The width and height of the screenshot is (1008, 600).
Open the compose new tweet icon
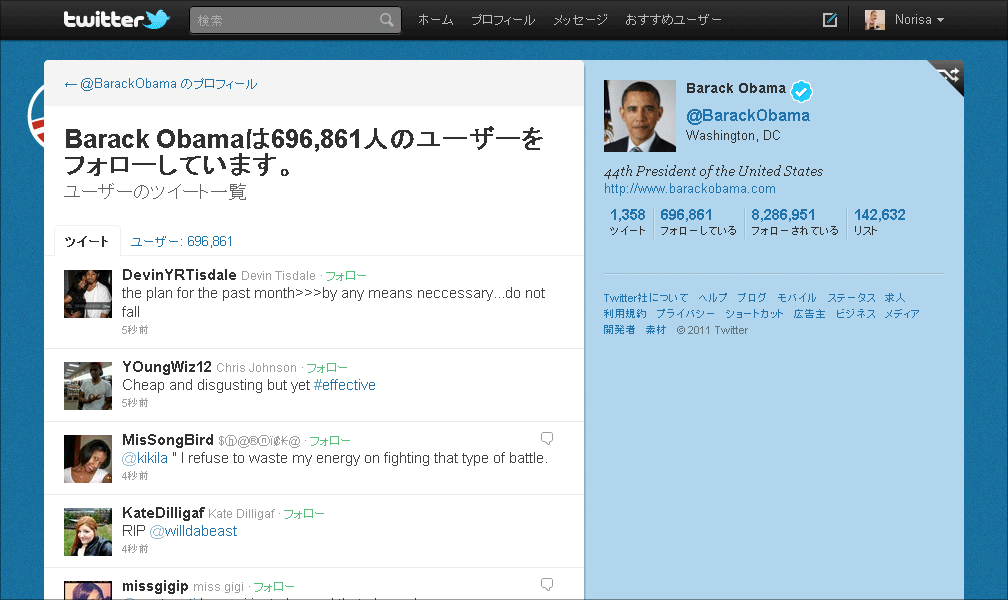coord(830,20)
